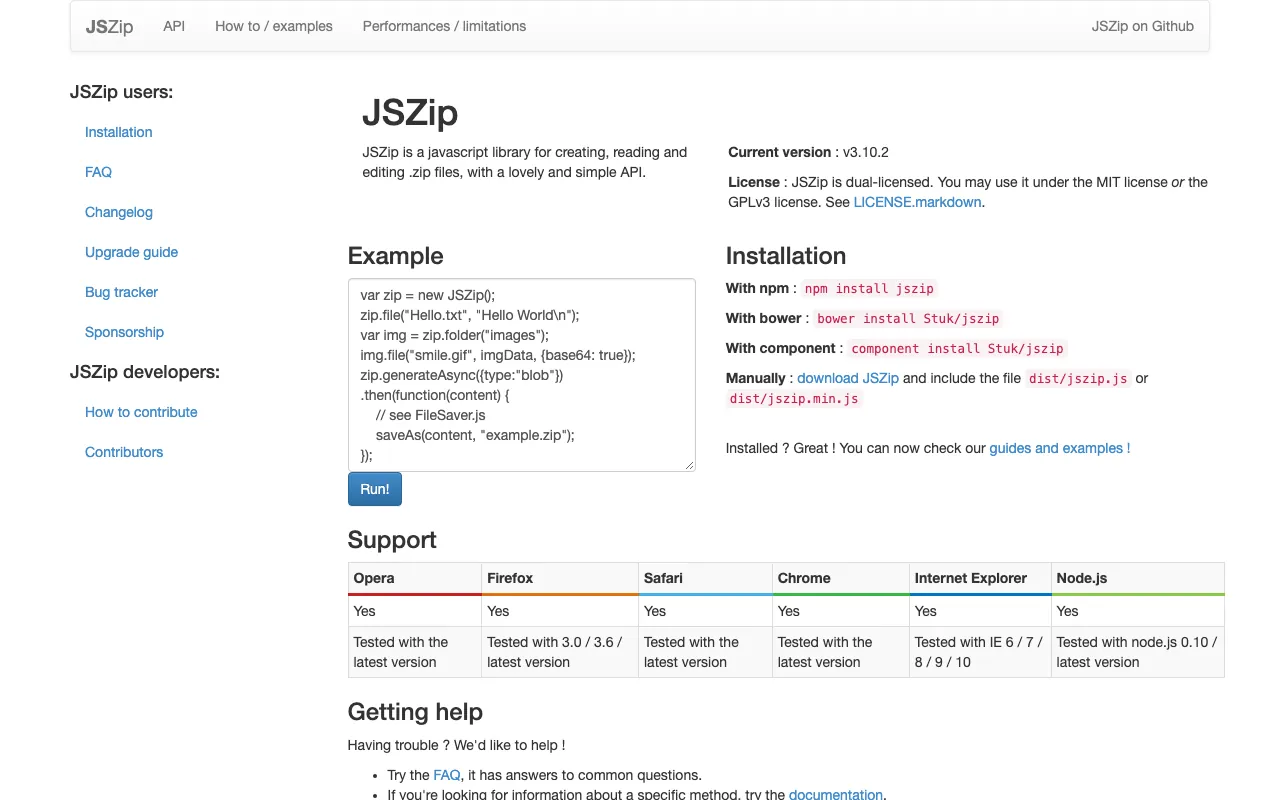The height and width of the screenshot is (800, 1280).
Task: Open Performances / limitations page
Action: coord(444,26)
